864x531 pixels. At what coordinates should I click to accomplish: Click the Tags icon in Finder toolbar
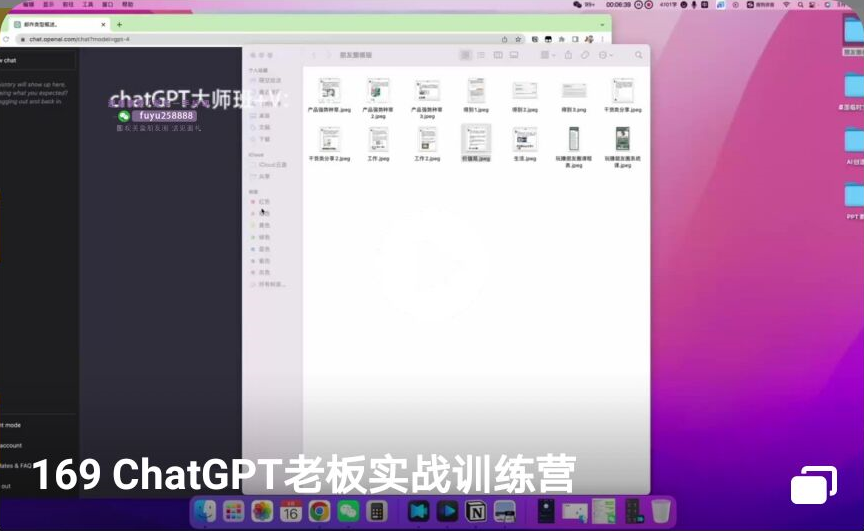coord(585,55)
